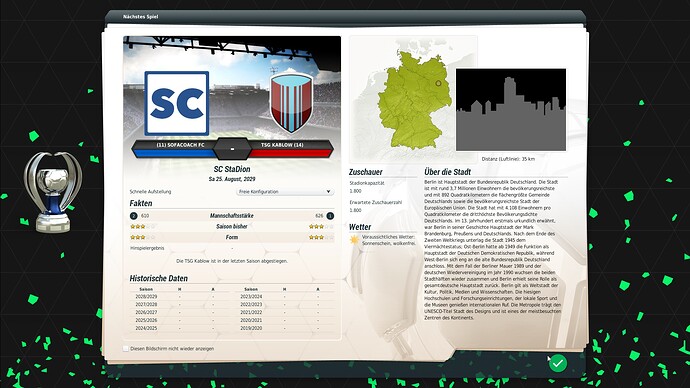This screenshot has width=690, height=388.
Task: Confirm with the green checkmark button
Action: pyautogui.click(x=558, y=363)
